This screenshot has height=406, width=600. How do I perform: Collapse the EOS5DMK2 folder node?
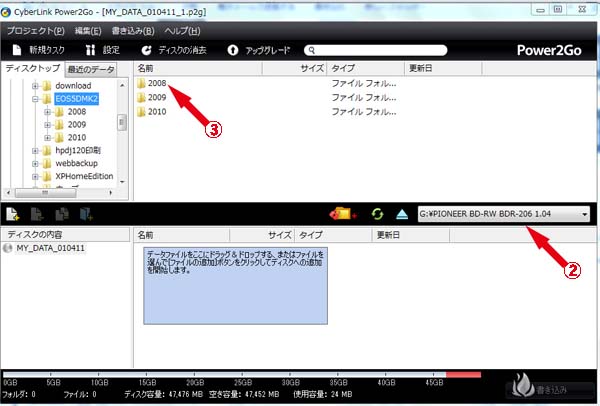tap(35, 99)
